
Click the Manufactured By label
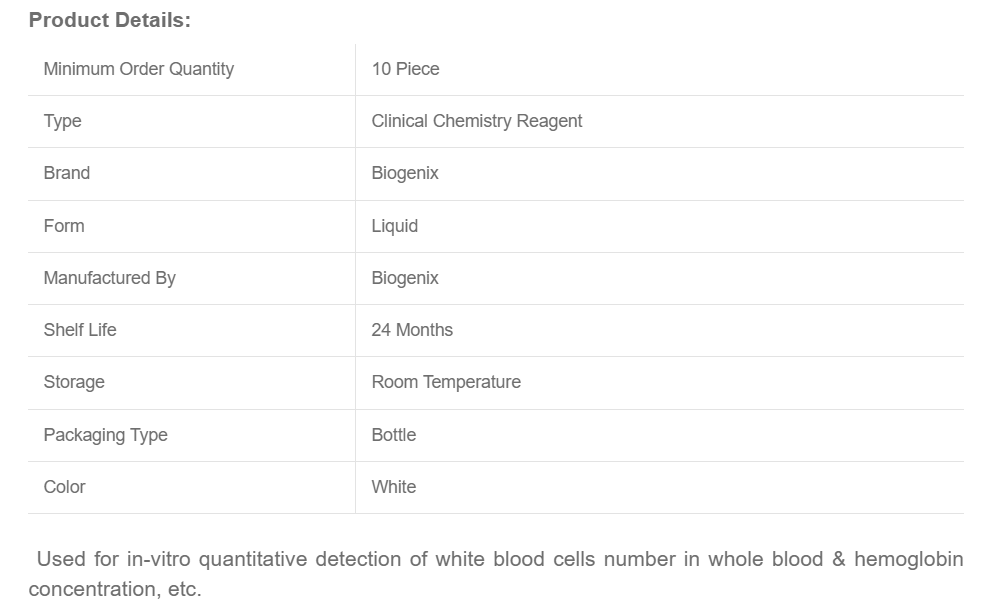pos(109,278)
